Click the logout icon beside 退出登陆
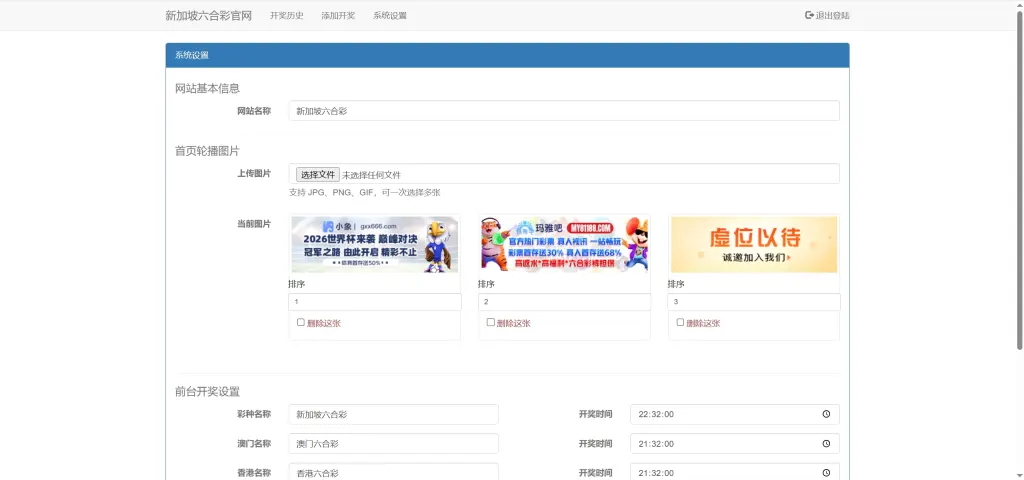This screenshot has height=480, width=1024. tap(809, 15)
